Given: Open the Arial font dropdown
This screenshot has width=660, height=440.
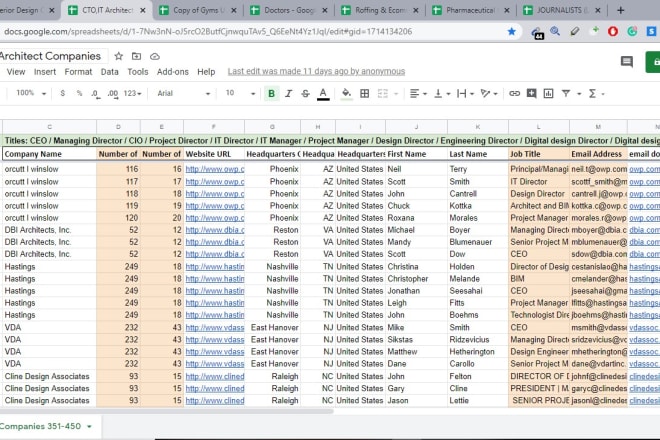Looking at the screenshot, I should pos(184,93).
